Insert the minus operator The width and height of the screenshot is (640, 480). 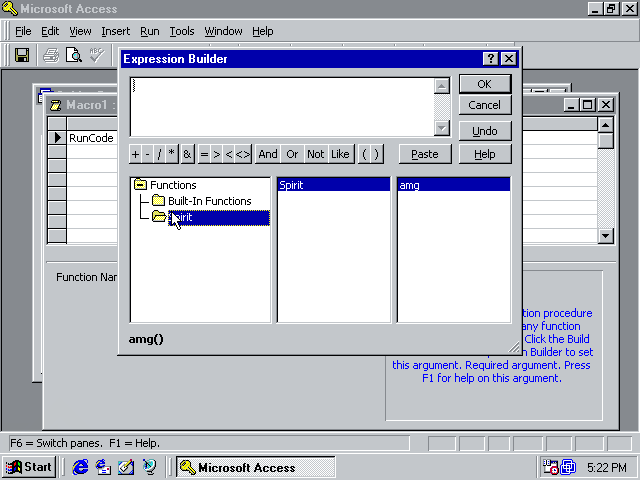click(147, 154)
